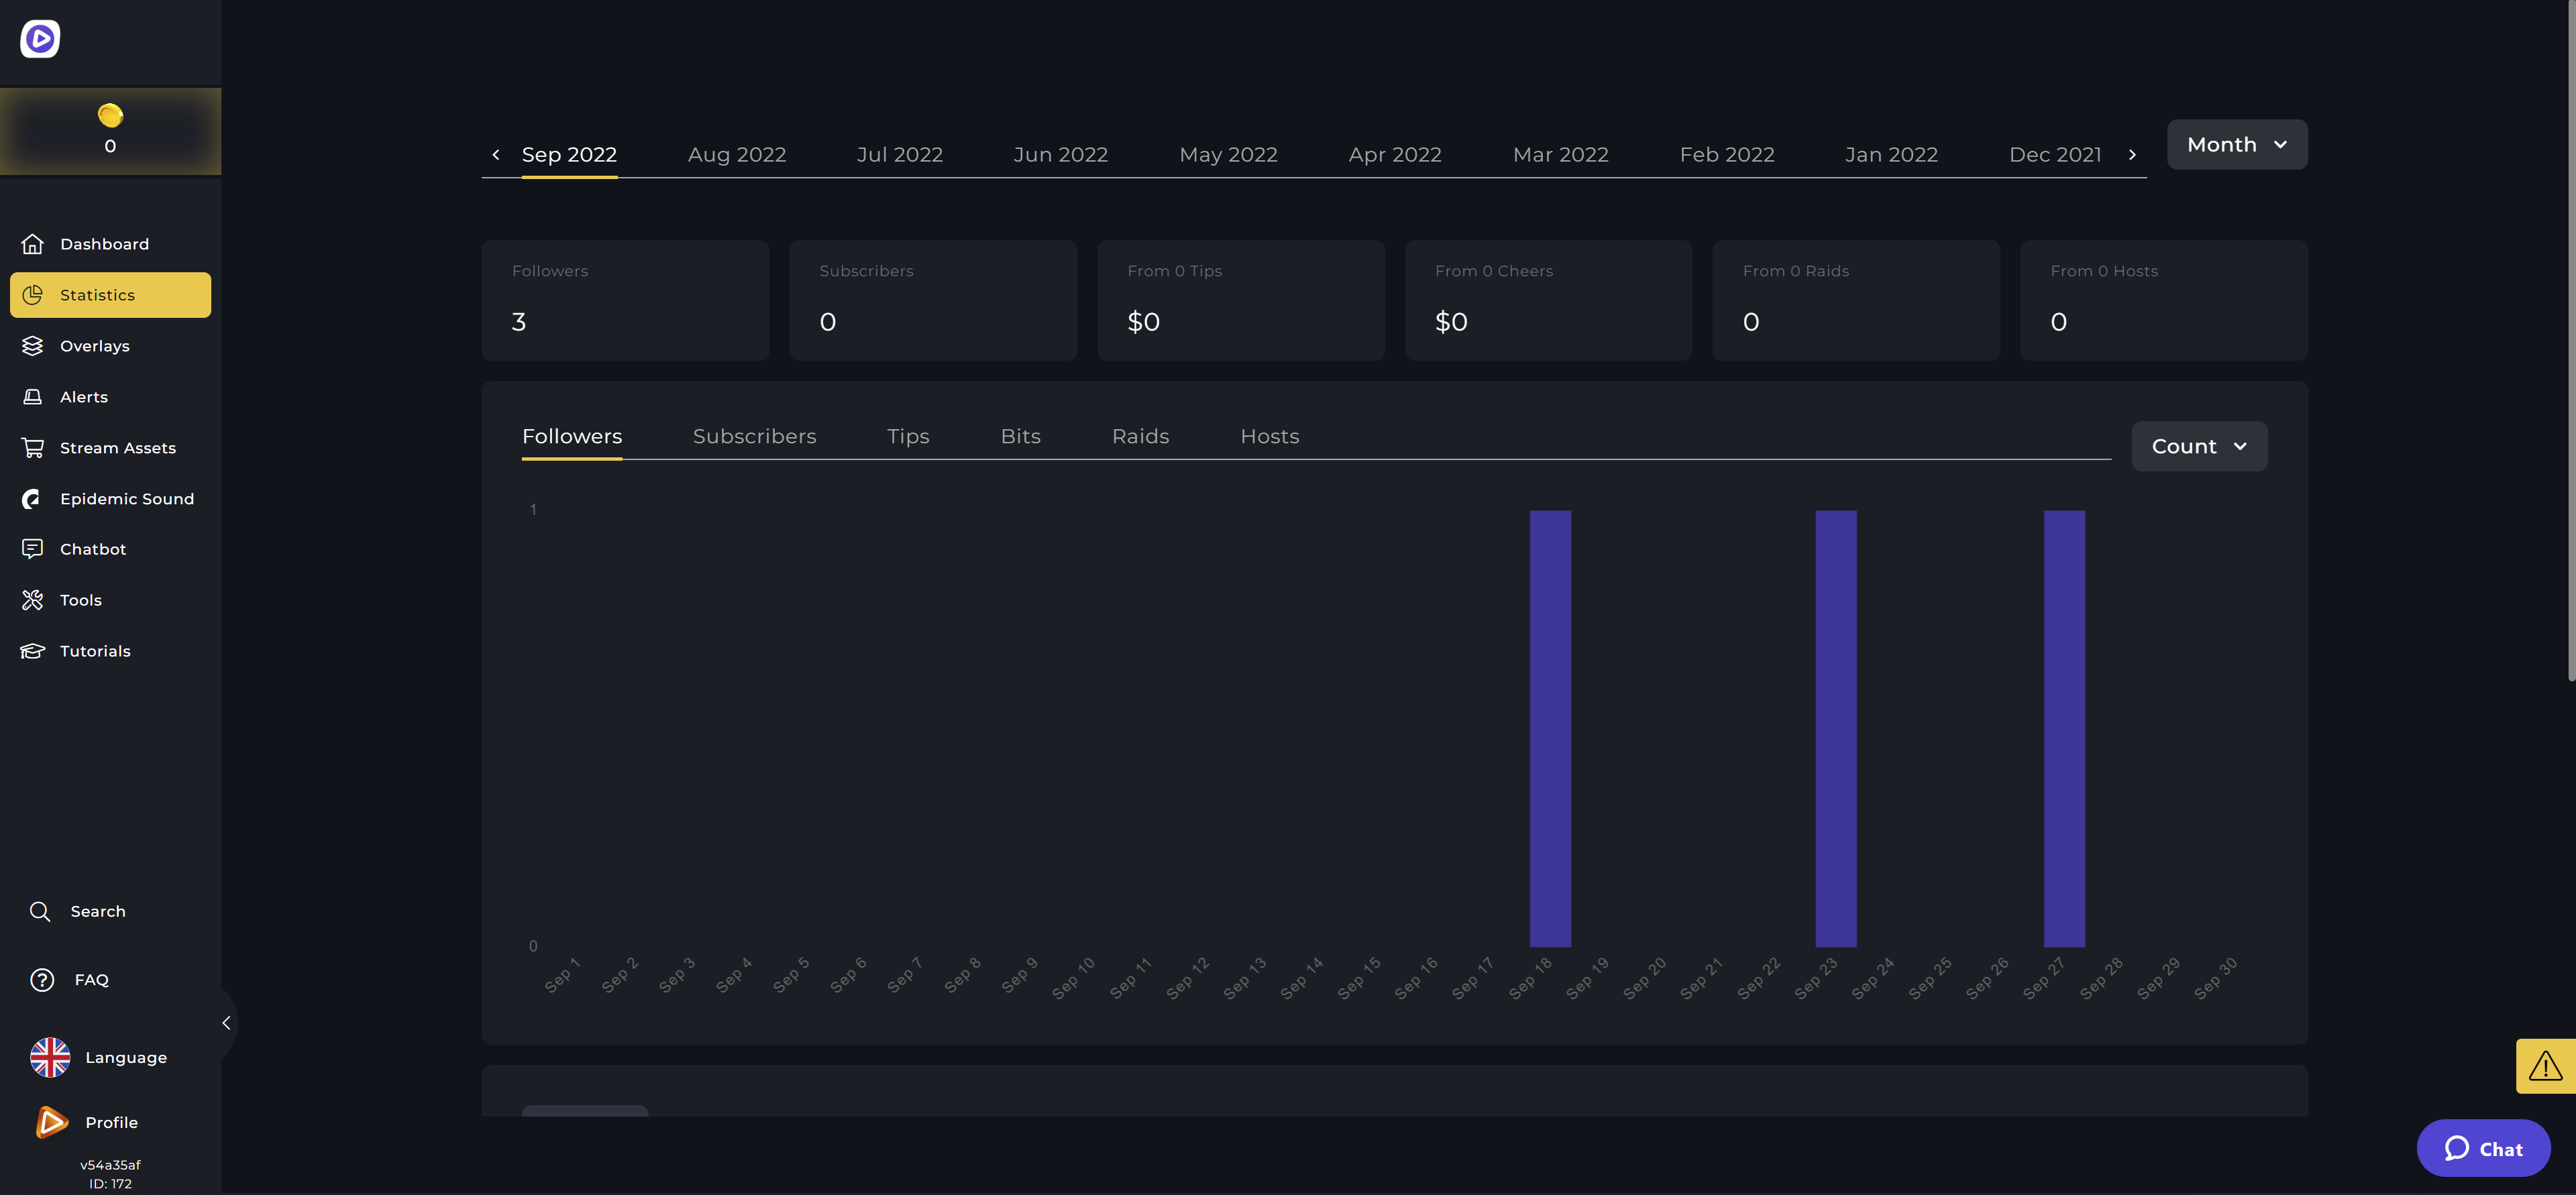Open the Tools section

80,599
